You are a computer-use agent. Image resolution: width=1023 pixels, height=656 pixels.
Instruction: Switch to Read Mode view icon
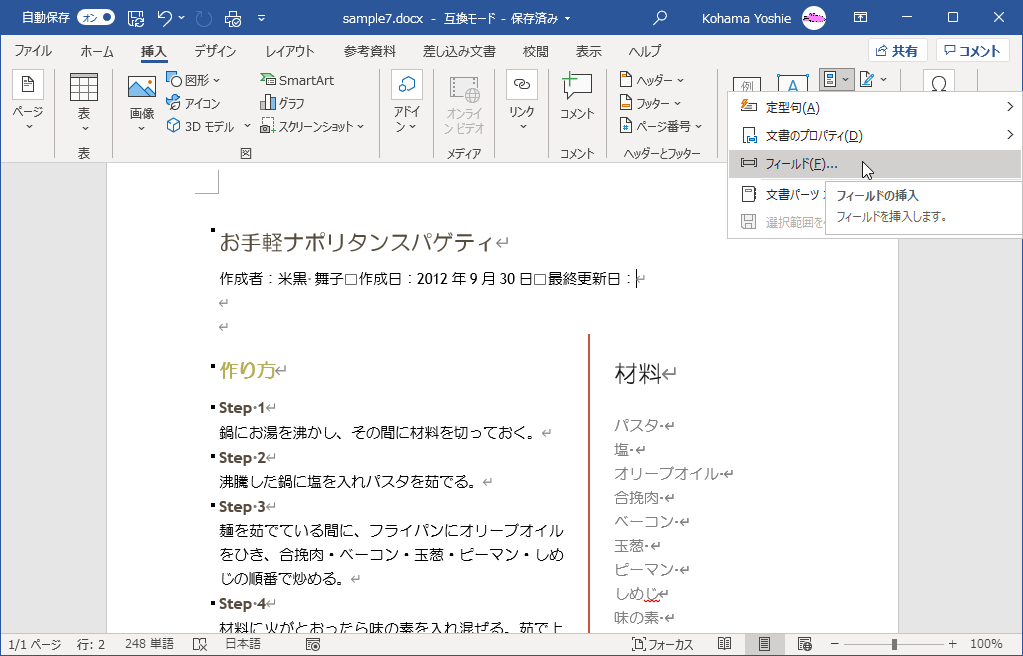tap(724, 644)
